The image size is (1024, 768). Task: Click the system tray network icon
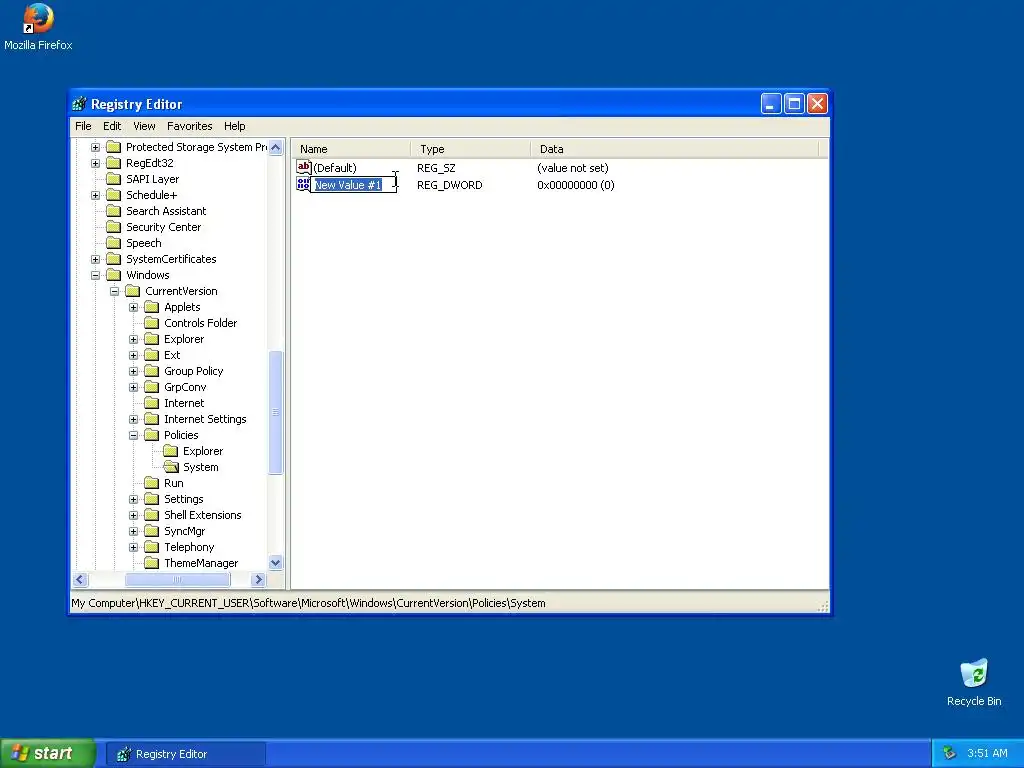point(949,754)
